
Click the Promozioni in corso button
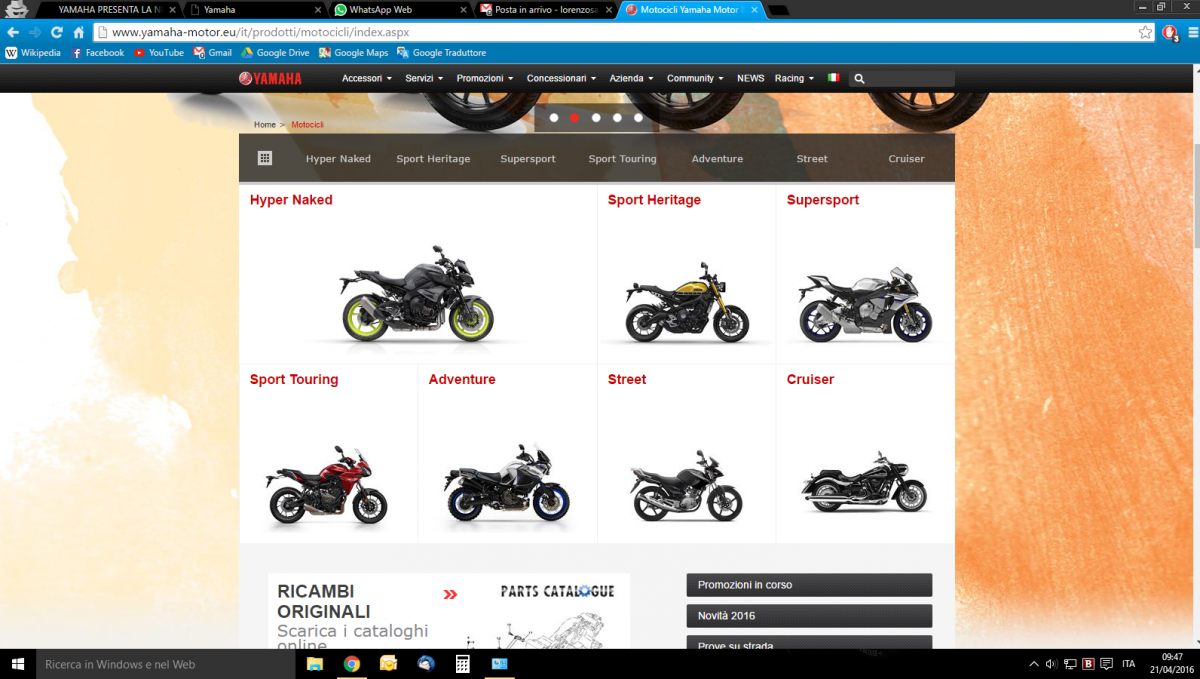pyautogui.click(x=809, y=585)
